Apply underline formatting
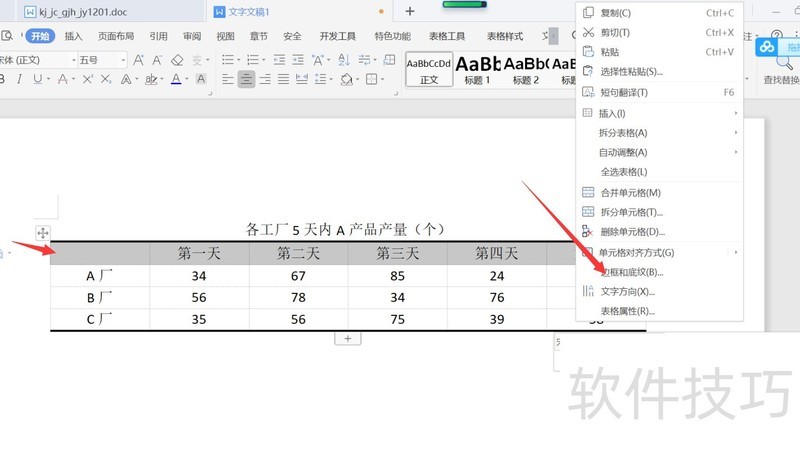 click(x=37, y=79)
